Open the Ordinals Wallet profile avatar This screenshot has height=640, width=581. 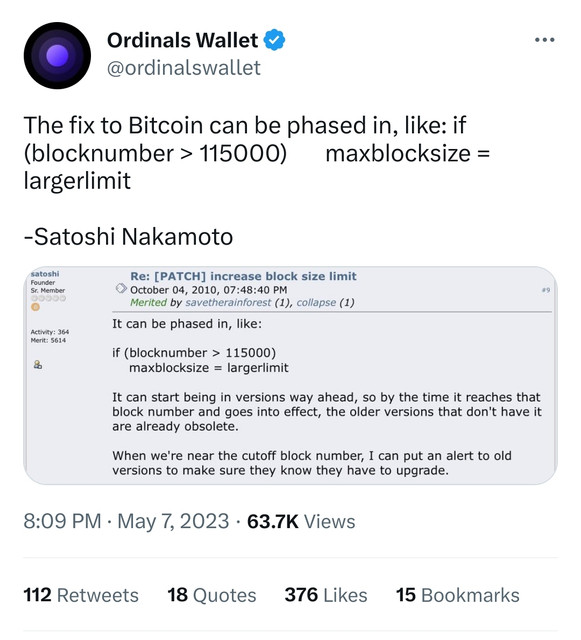coord(57,56)
